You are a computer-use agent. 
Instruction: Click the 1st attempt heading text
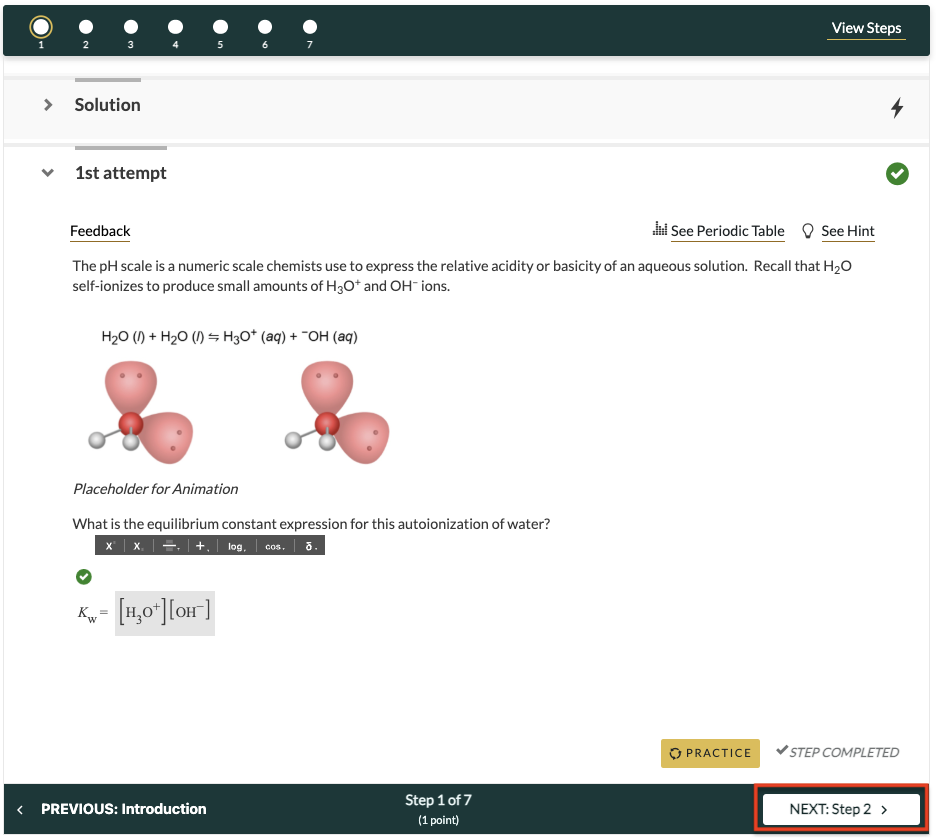tap(121, 173)
